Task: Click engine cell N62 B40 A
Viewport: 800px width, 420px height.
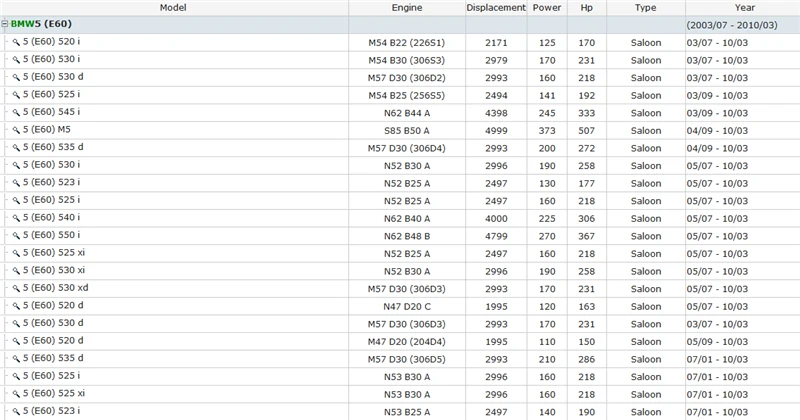Action: click(407, 219)
